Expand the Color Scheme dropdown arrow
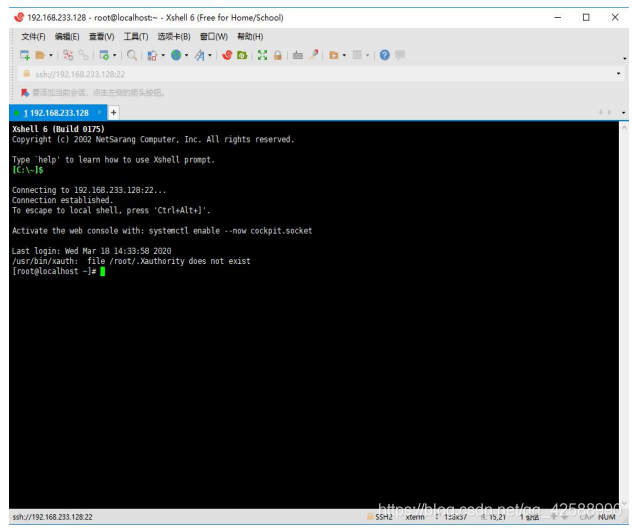The image size is (632, 529). click(x=163, y=55)
